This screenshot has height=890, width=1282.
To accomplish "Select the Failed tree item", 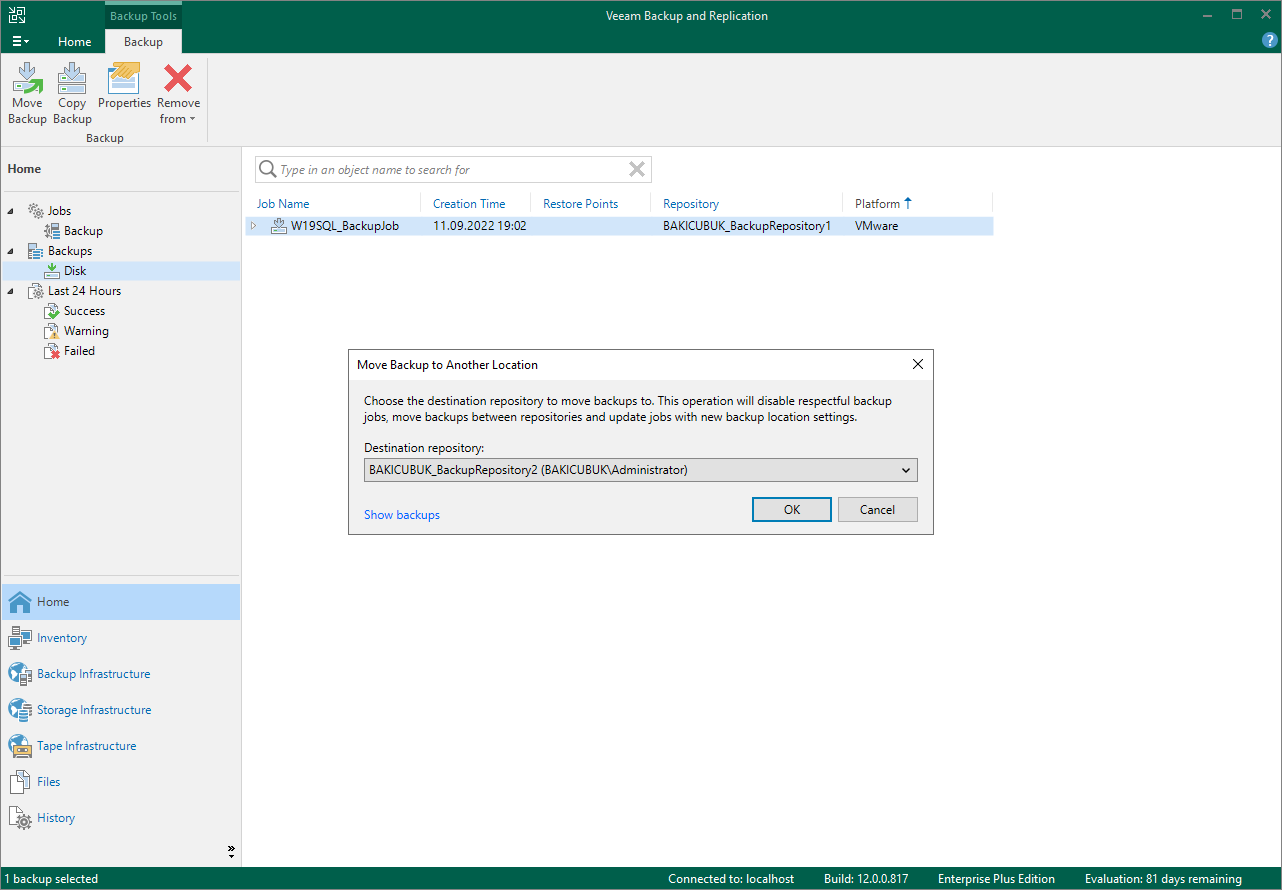I will point(80,351).
